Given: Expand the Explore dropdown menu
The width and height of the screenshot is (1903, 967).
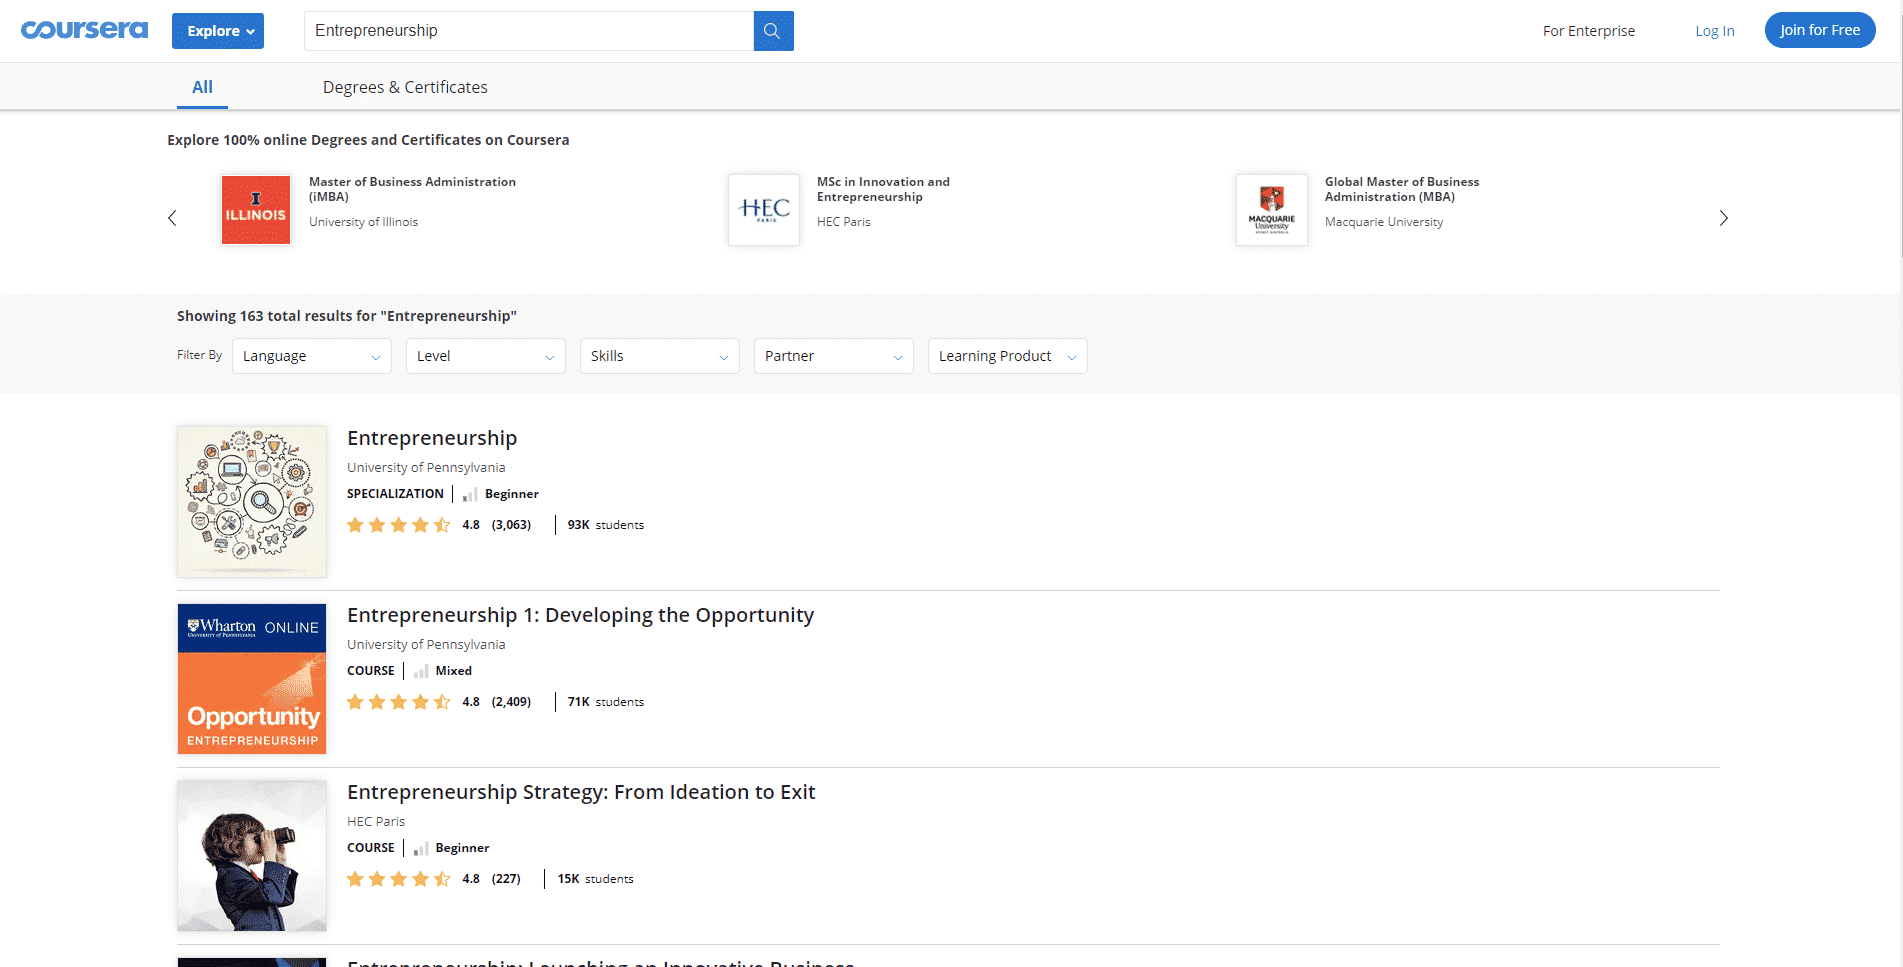Looking at the screenshot, I should point(218,31).
